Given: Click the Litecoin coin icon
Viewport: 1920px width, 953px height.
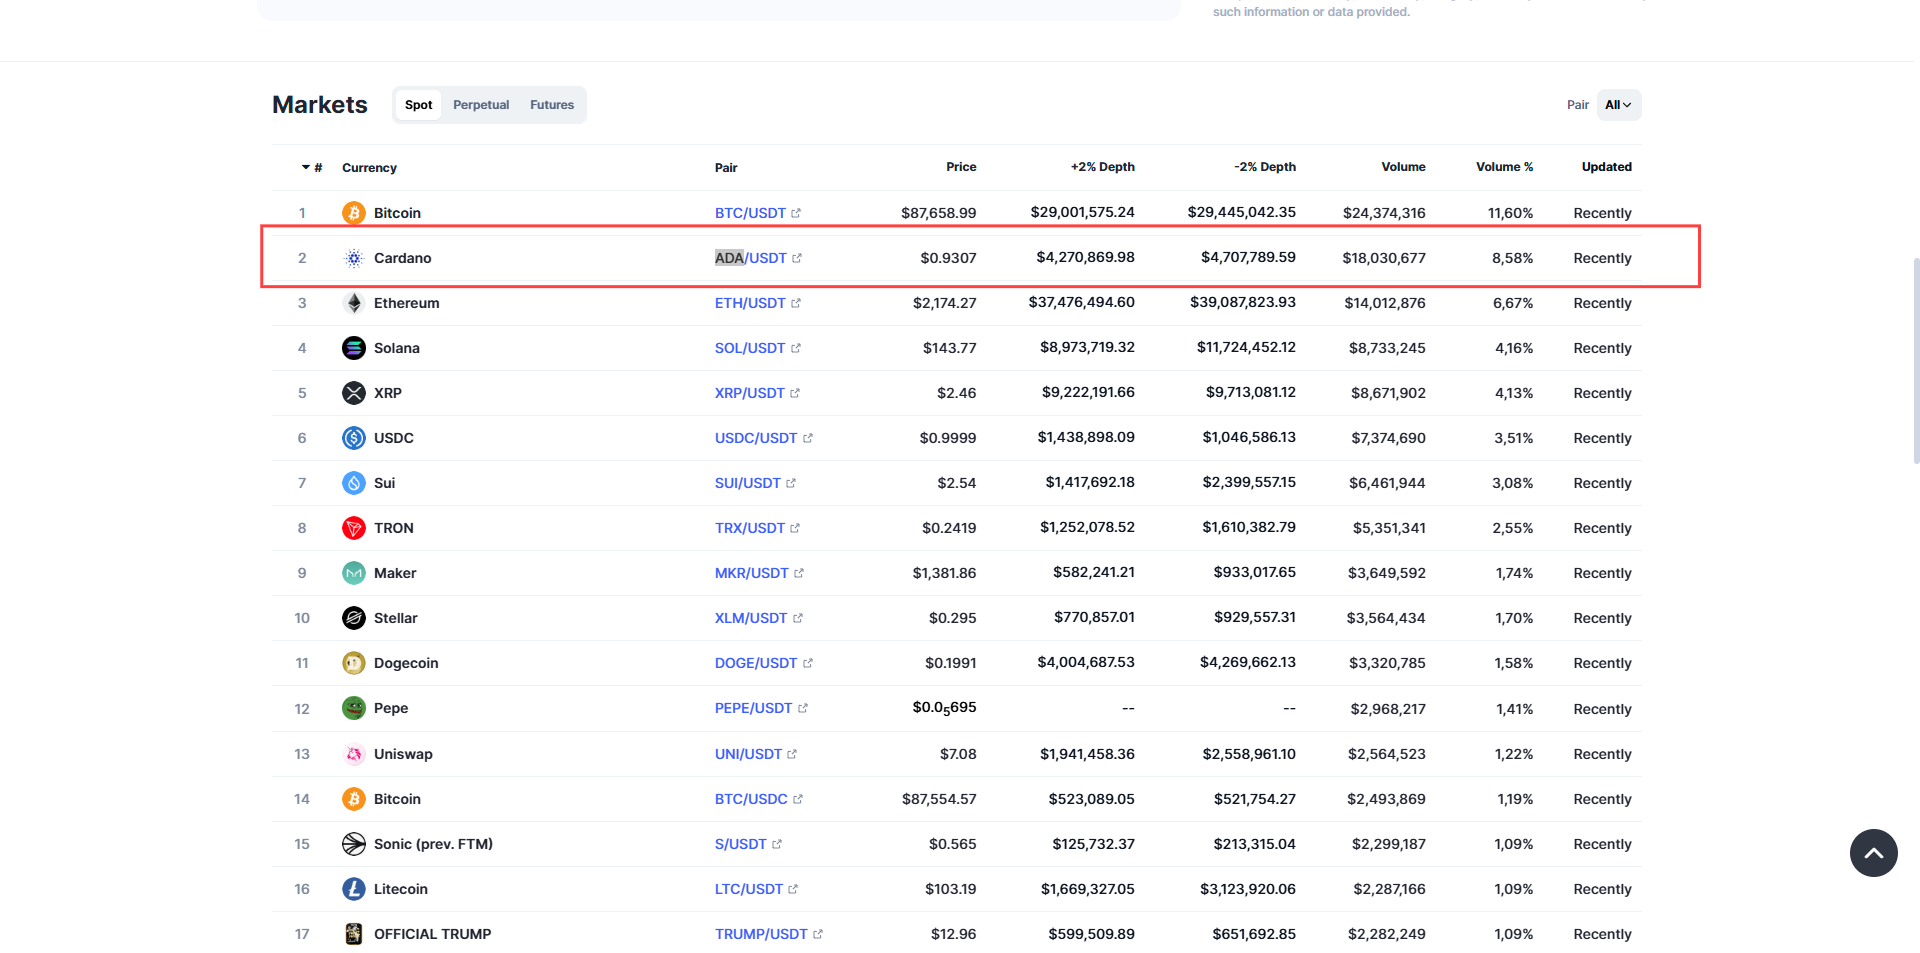Looking at the screenshot, I should (x=354, y=889).
